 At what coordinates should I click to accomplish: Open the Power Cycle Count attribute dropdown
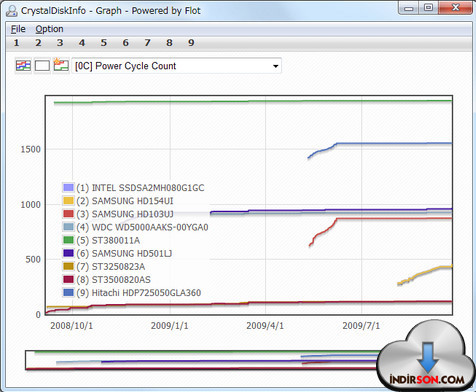pos(176,66)
